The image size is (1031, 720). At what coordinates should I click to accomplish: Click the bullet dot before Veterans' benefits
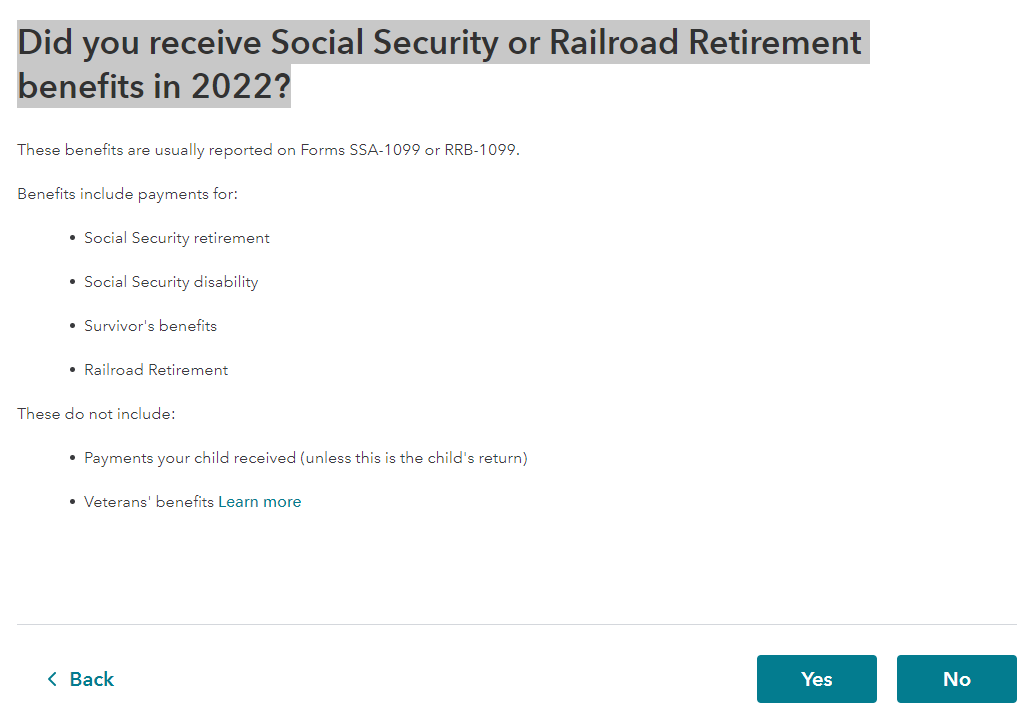point(72,502)
